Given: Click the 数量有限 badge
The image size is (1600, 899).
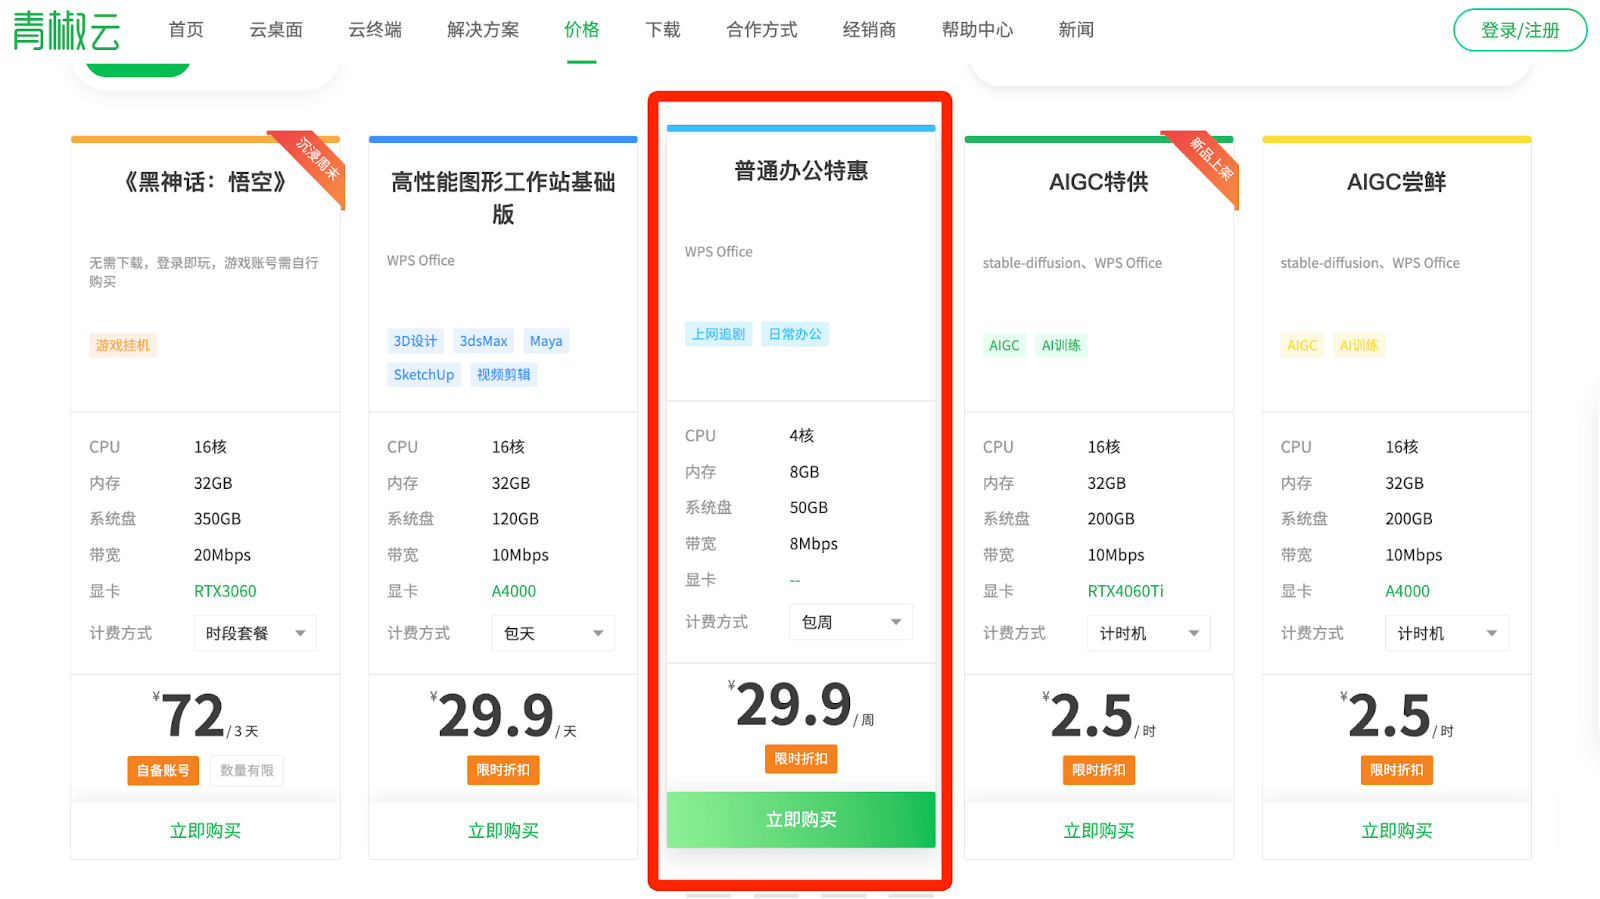Looking at the screenshot, I should tap(247, 771).
